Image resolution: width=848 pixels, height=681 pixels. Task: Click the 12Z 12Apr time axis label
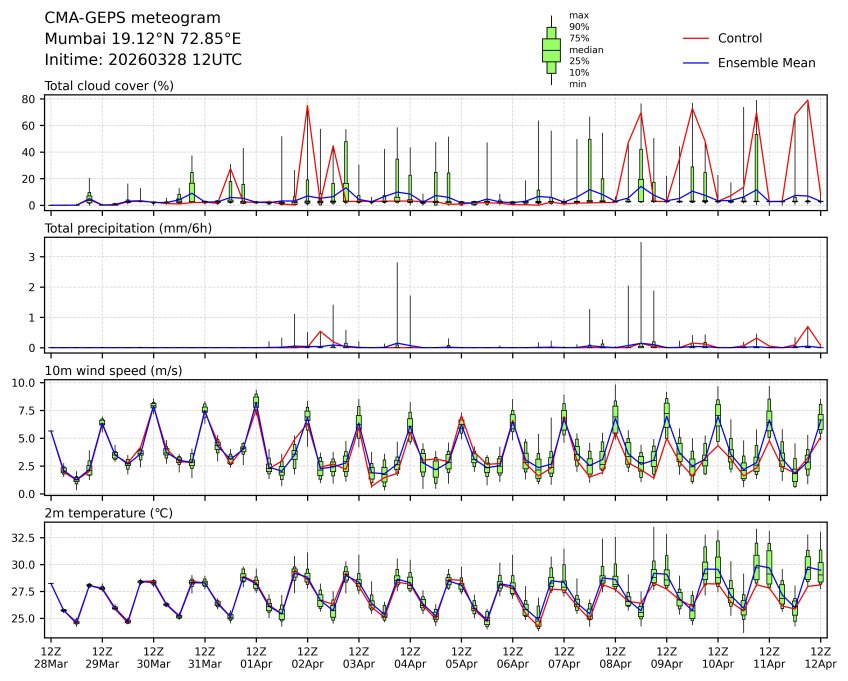click(x=820, y=657)
